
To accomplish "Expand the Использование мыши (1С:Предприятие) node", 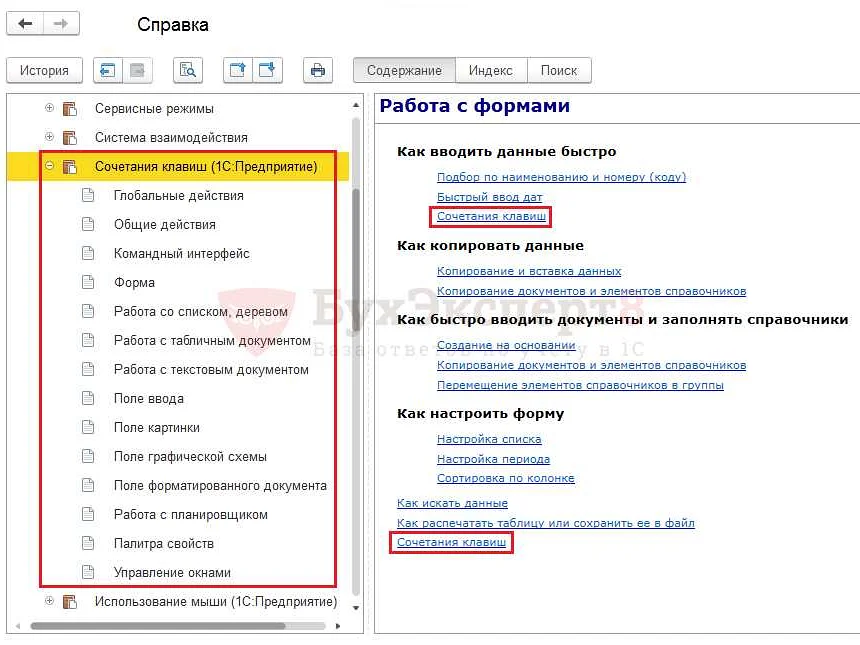I will (49, 601).
